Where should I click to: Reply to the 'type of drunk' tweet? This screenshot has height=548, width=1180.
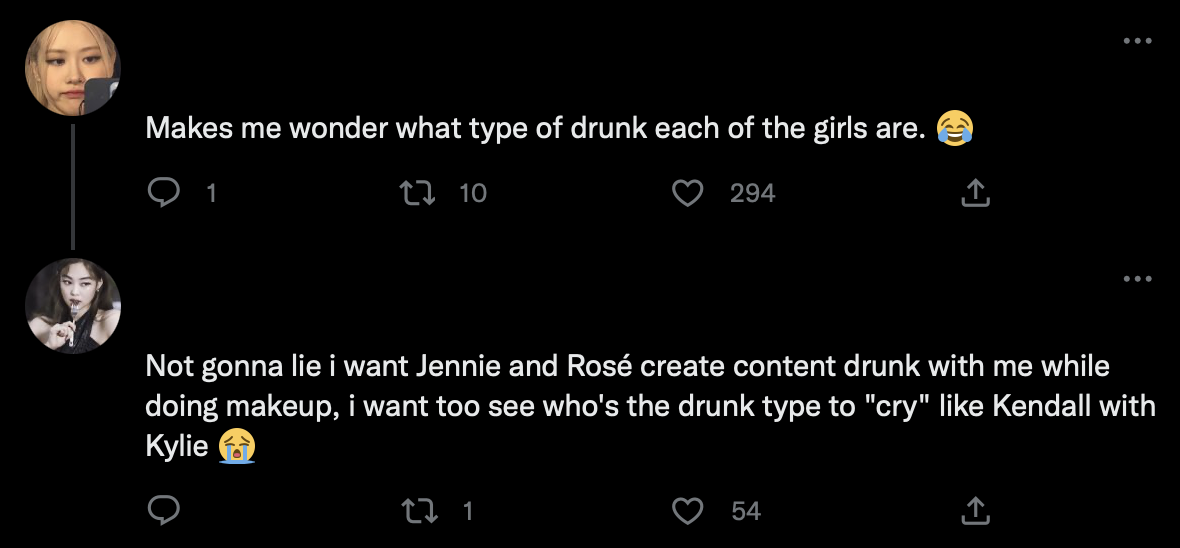pyautogui.click(x=162, y=193)
